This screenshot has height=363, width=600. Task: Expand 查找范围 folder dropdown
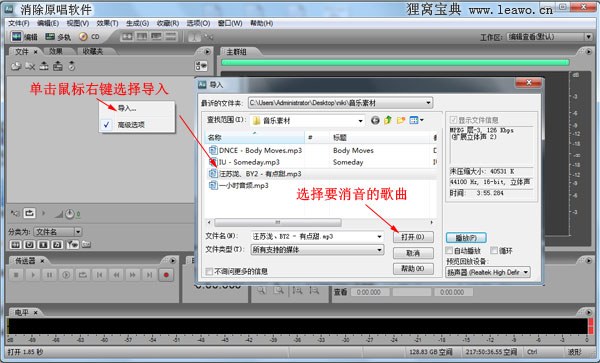(x=360, y=121)
